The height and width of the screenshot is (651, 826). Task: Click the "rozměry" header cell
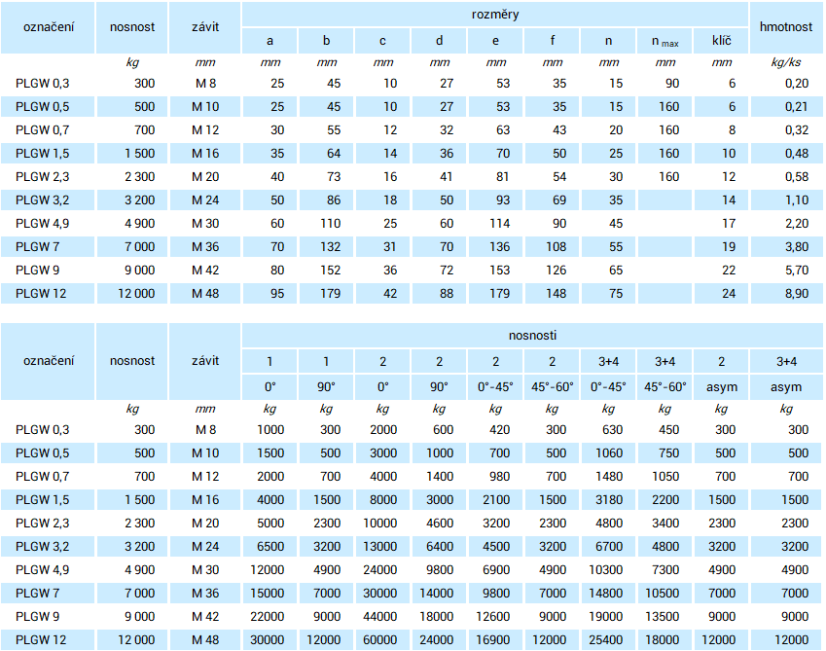[495, 15]
